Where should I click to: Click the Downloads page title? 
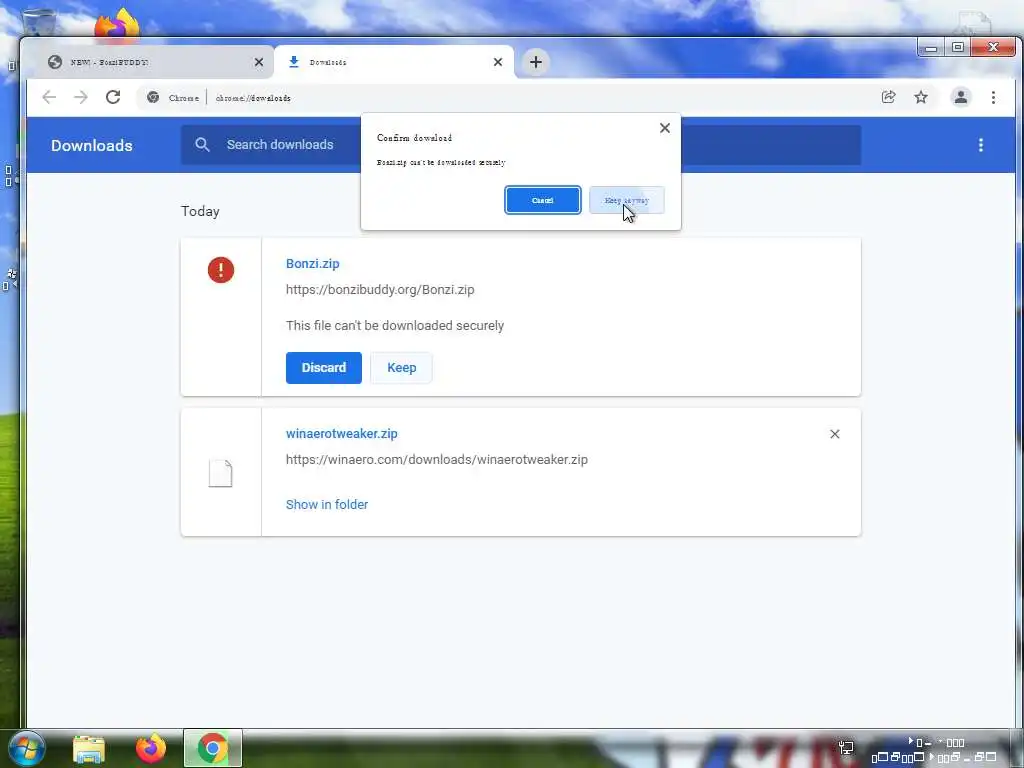pyautogui.click(x=91, y=145)
